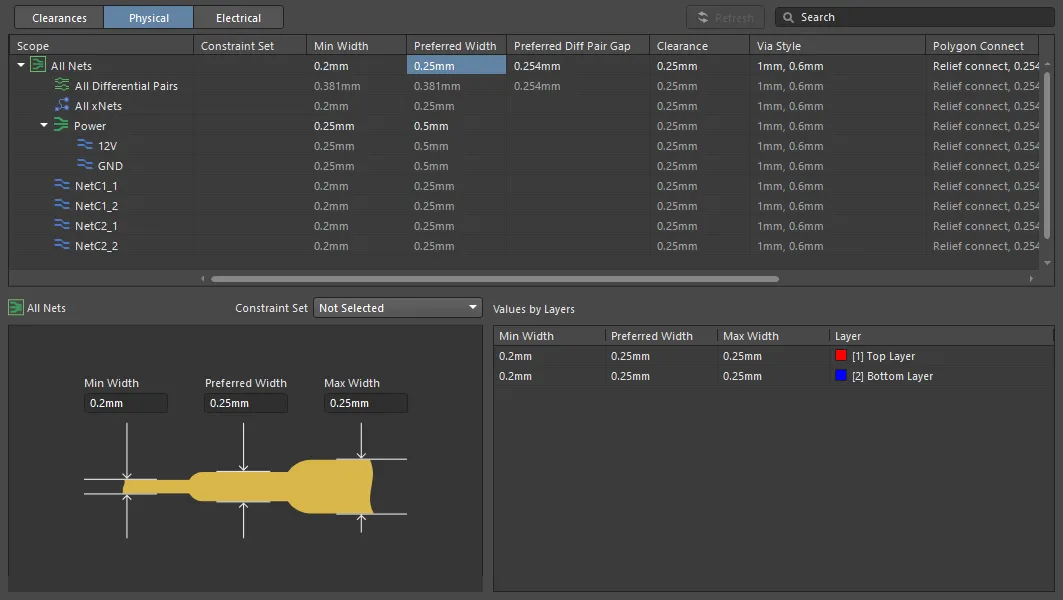Click the Min Width column header in the top table
Screen dimensions: 1063x600
point(356,45)
